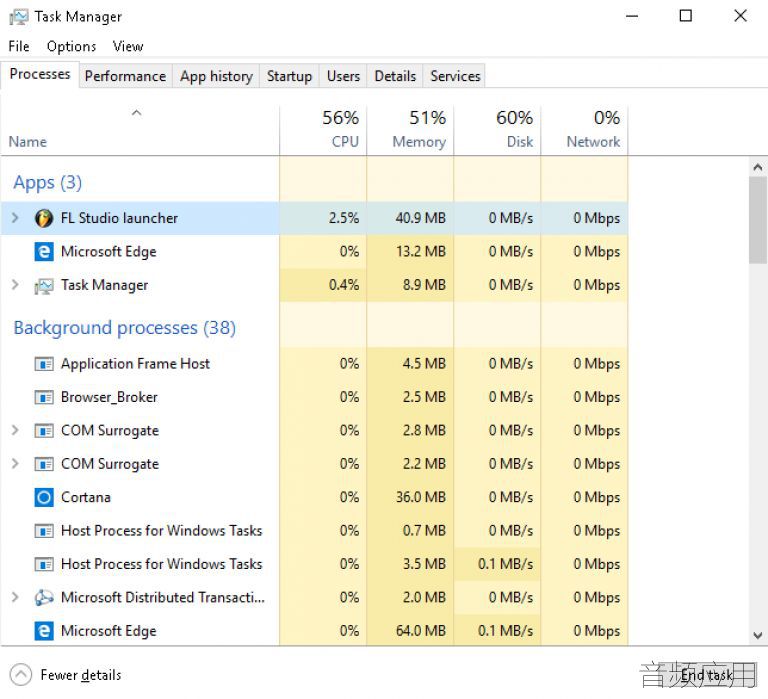
Task: Click icon of COM Surrogate using 2.2 MB
Action: (44, 464)
